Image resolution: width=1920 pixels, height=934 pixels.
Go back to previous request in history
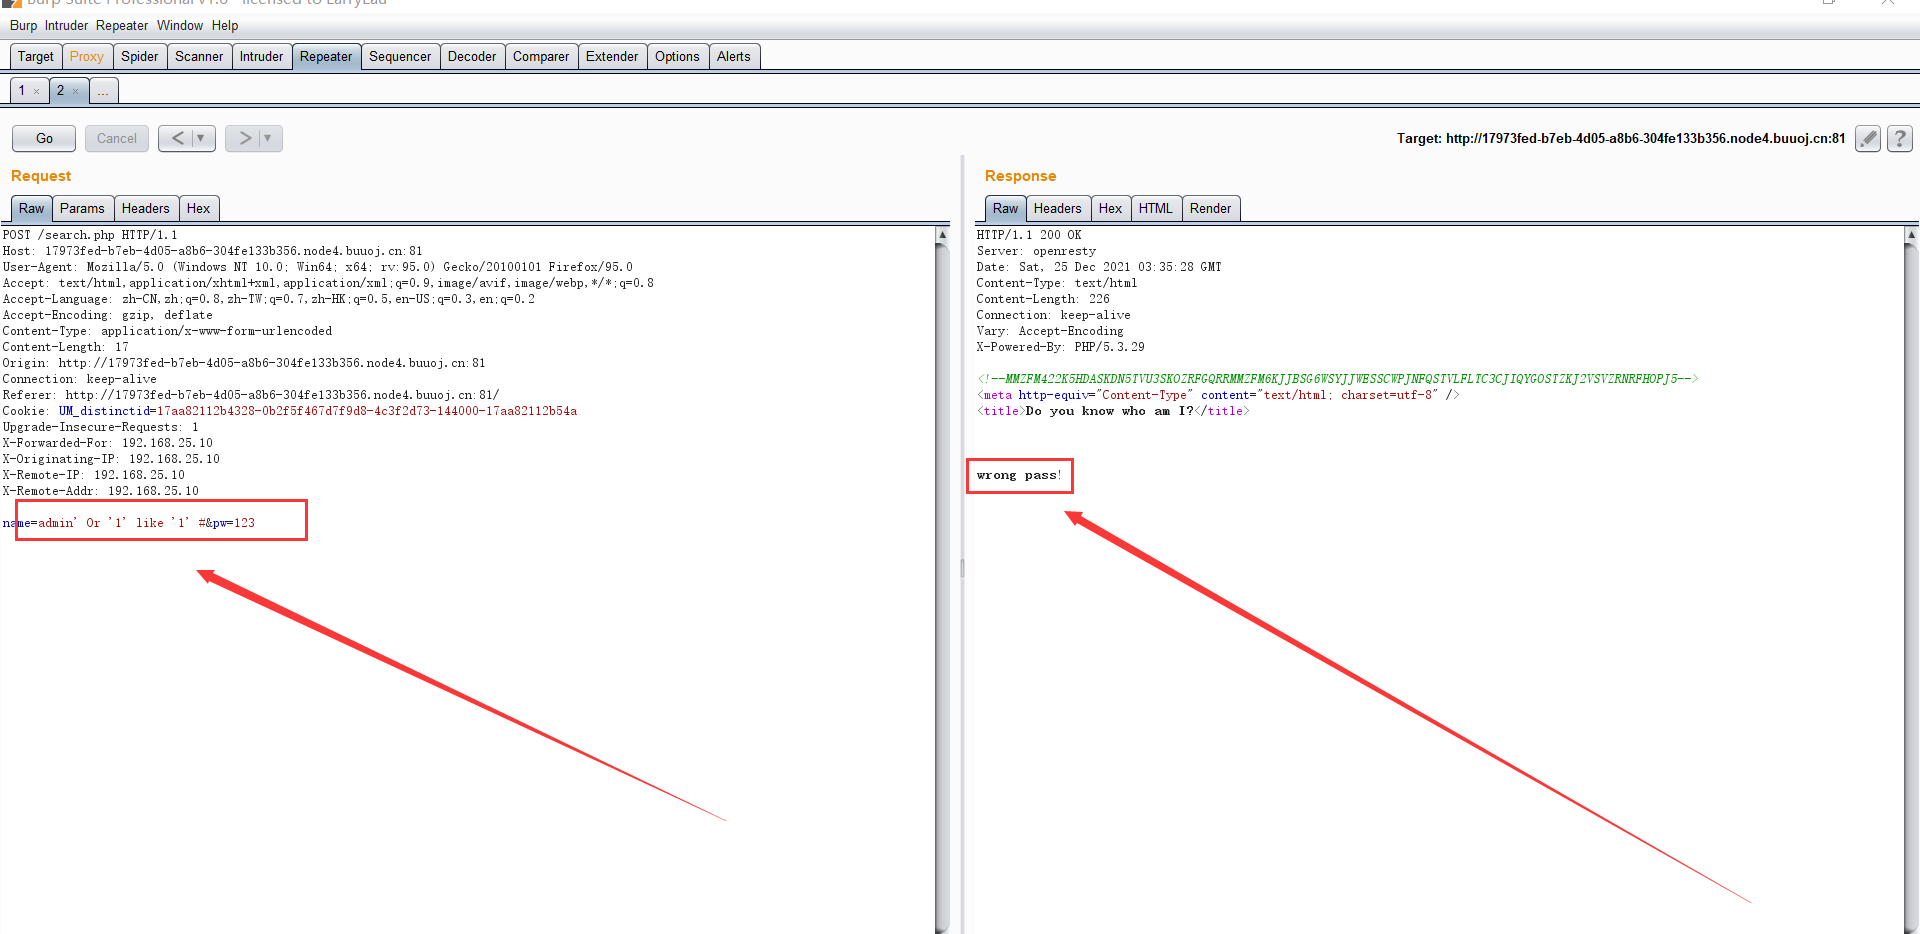pyautogui.click(x=176, y=138)
